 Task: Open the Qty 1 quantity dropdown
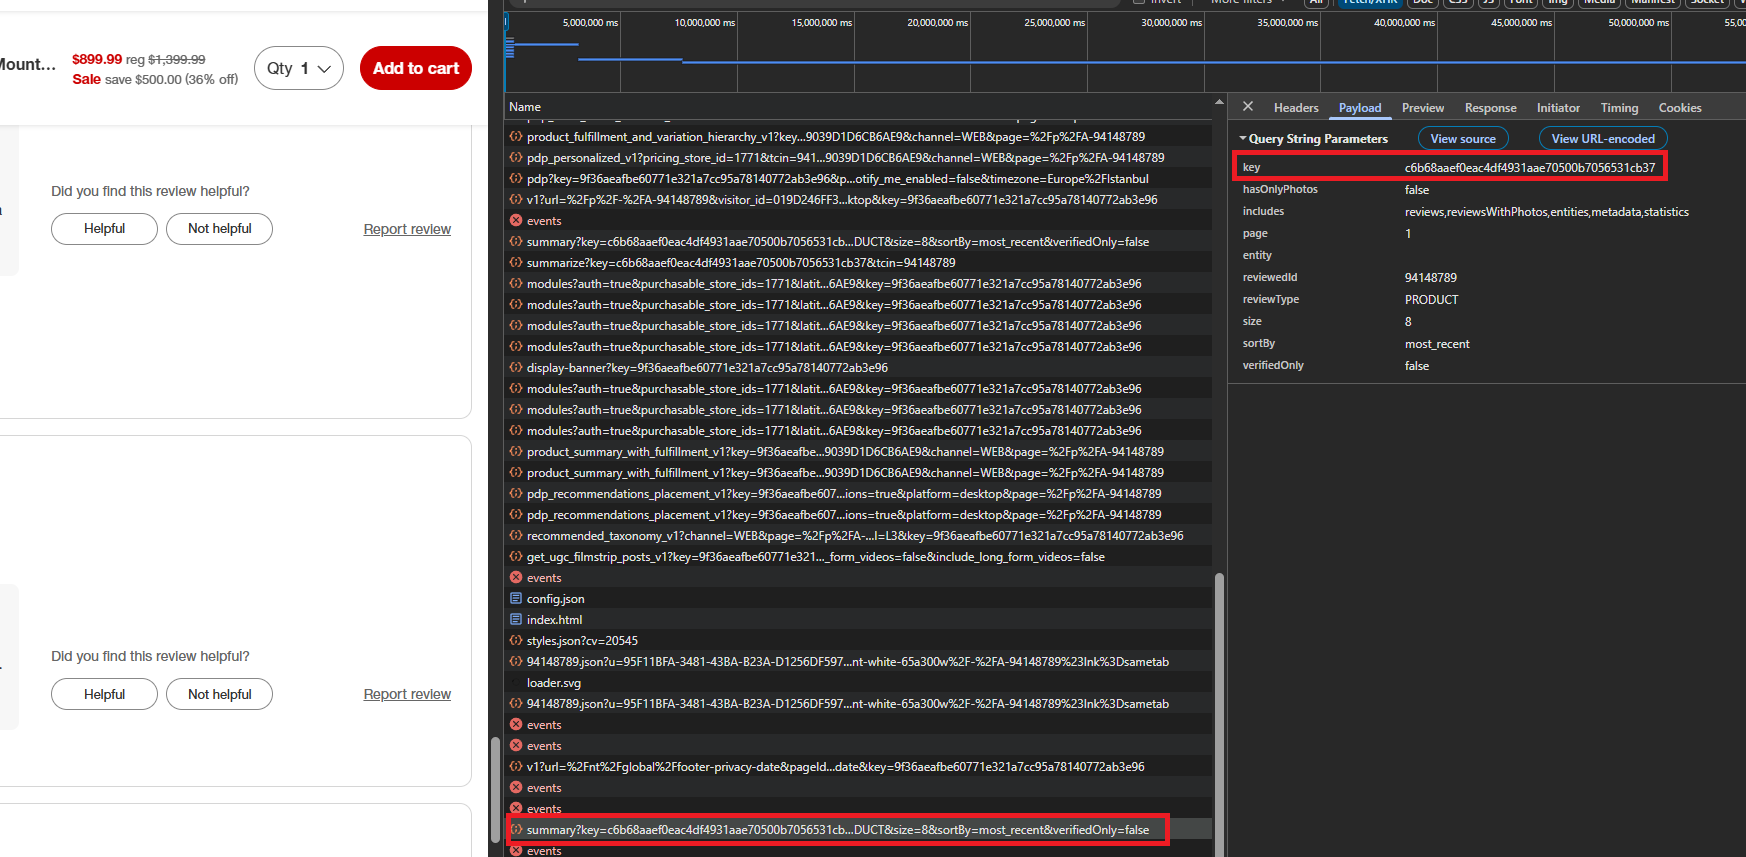point(299,68)
